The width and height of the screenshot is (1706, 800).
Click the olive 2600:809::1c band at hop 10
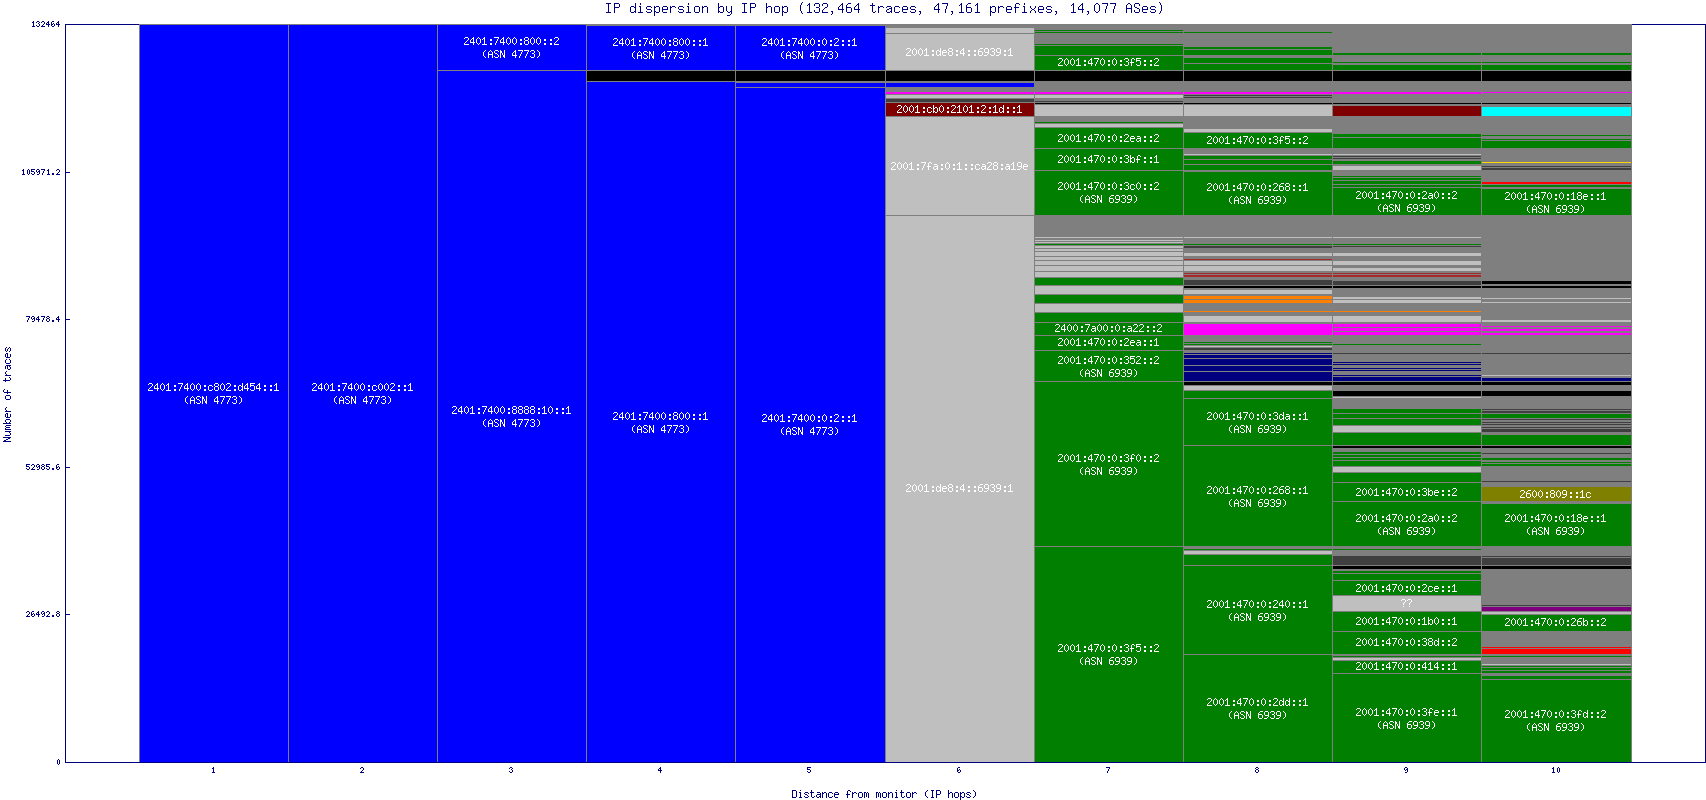pyautogui.click(x=1555, y=494)
